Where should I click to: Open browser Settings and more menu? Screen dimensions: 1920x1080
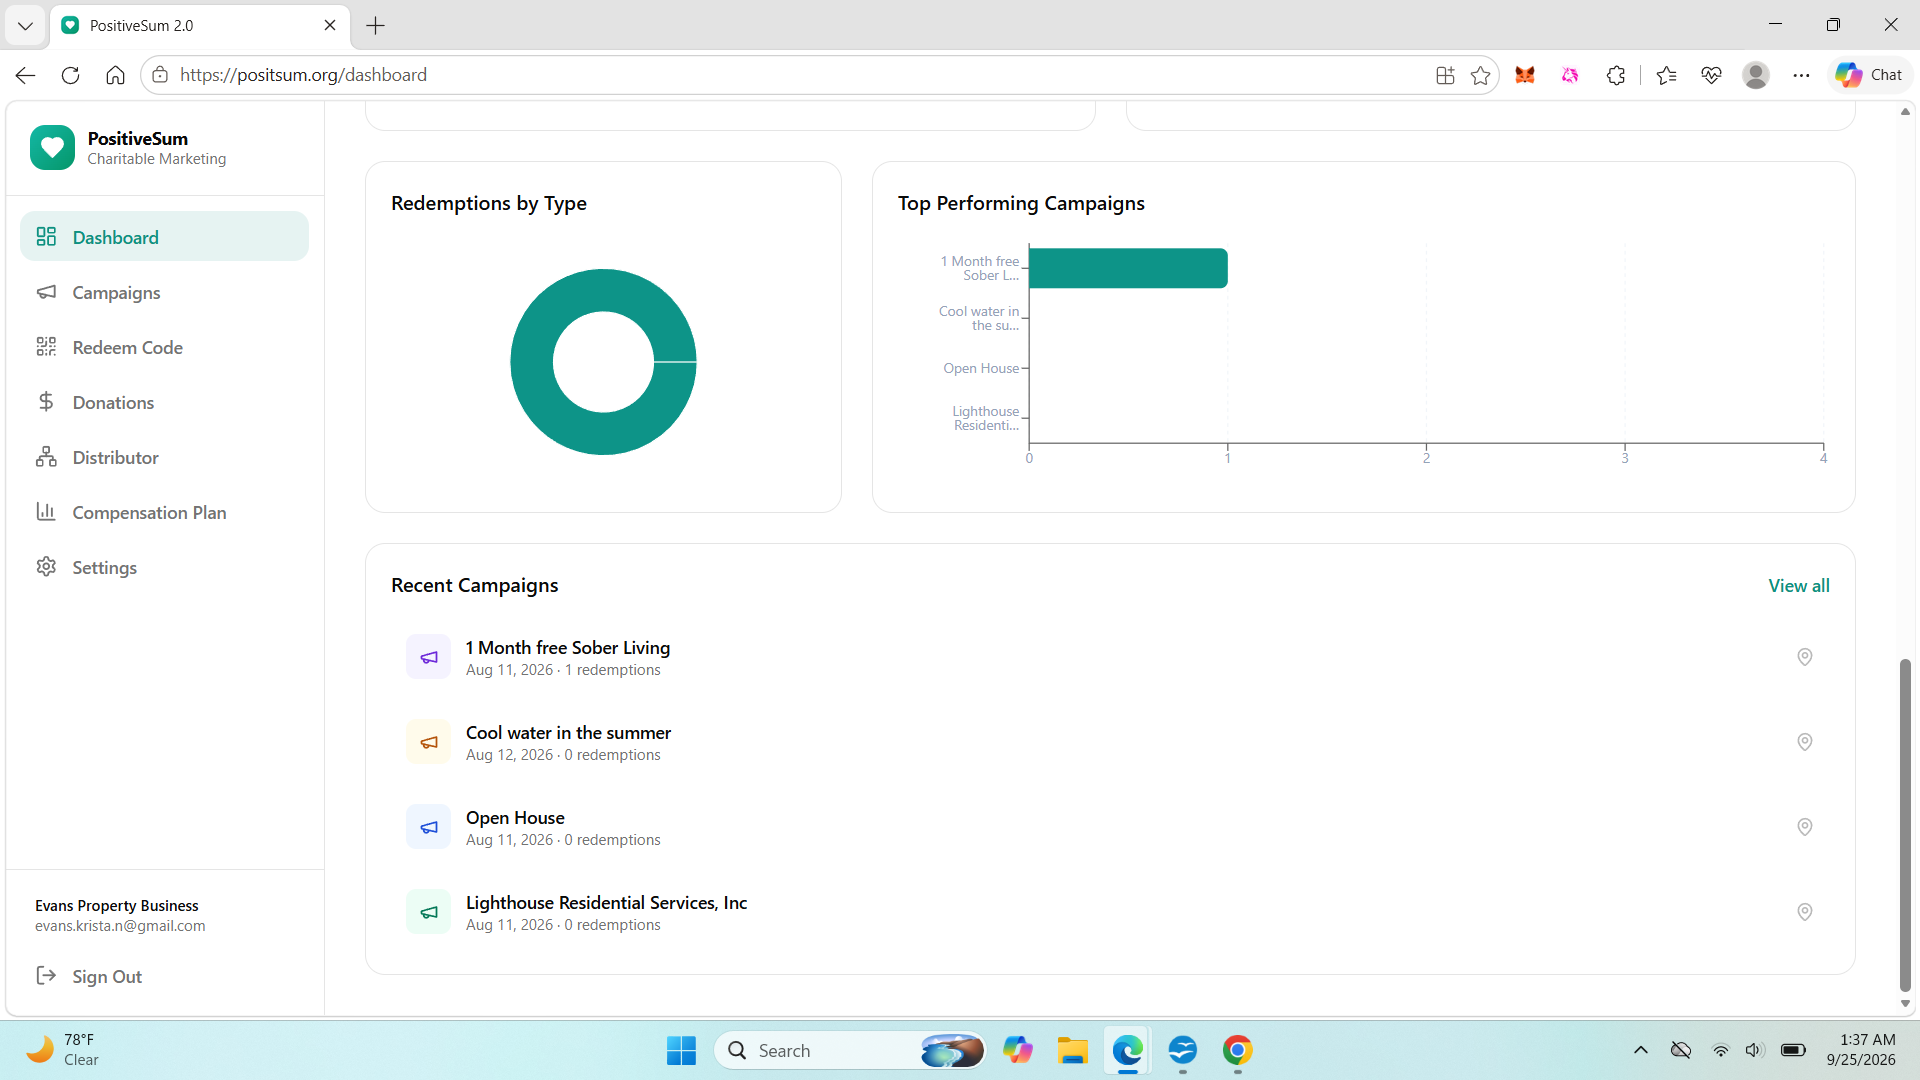tap(1801, 75)
